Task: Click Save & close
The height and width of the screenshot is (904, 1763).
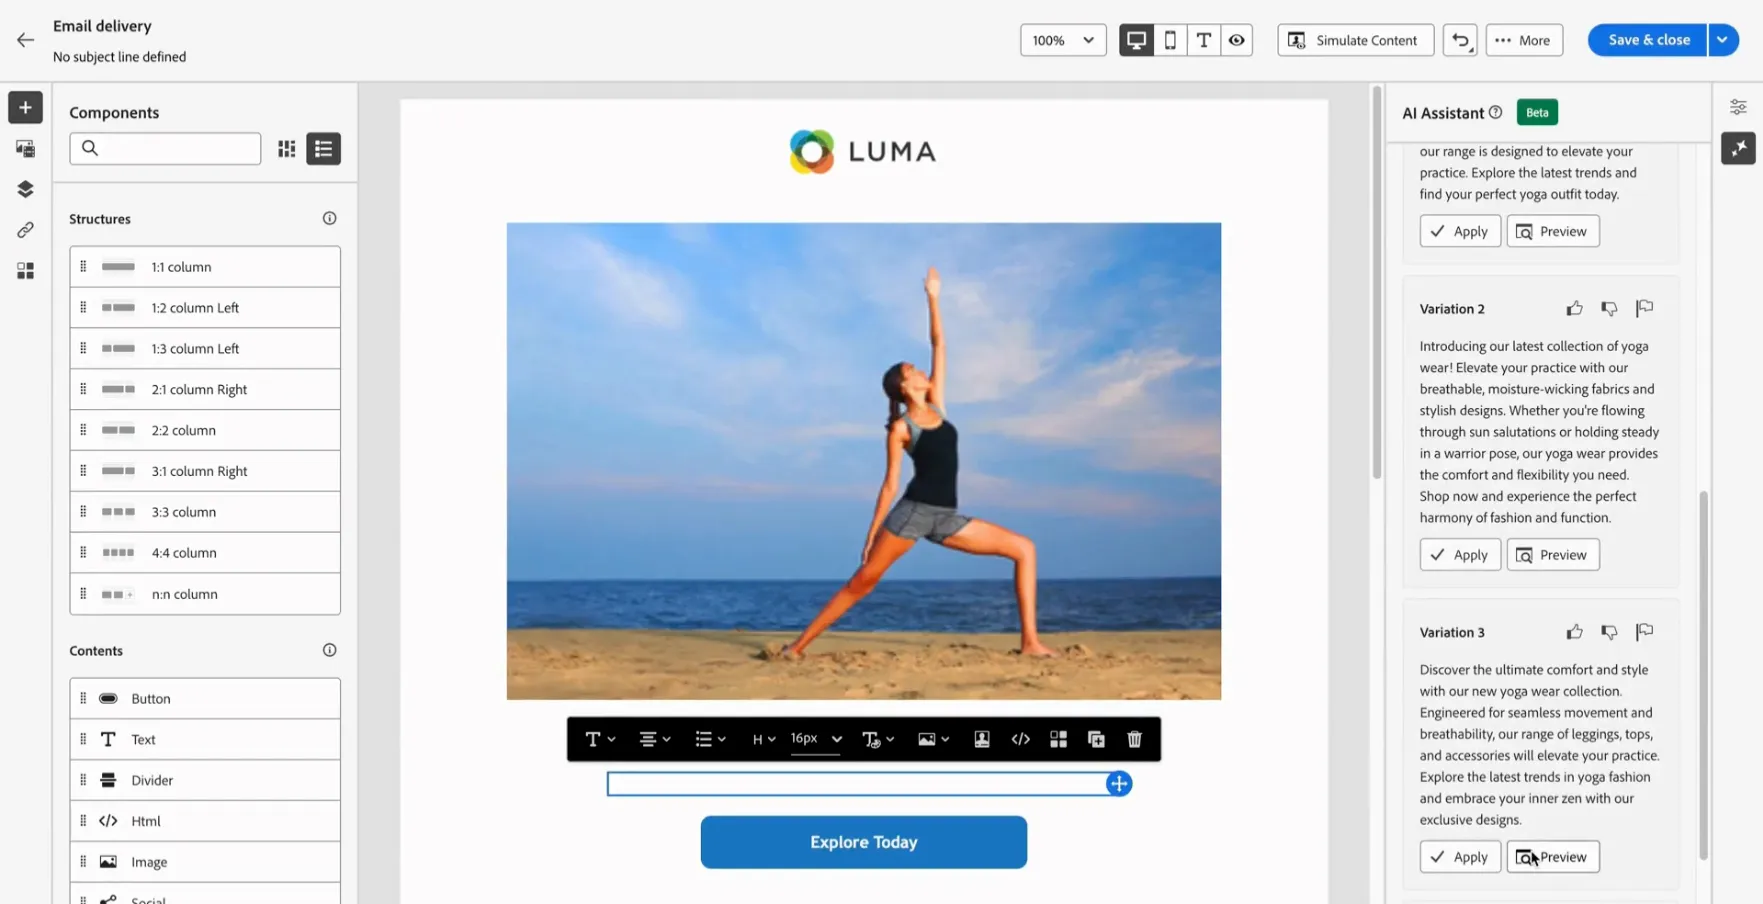Action: (1648, 40)
